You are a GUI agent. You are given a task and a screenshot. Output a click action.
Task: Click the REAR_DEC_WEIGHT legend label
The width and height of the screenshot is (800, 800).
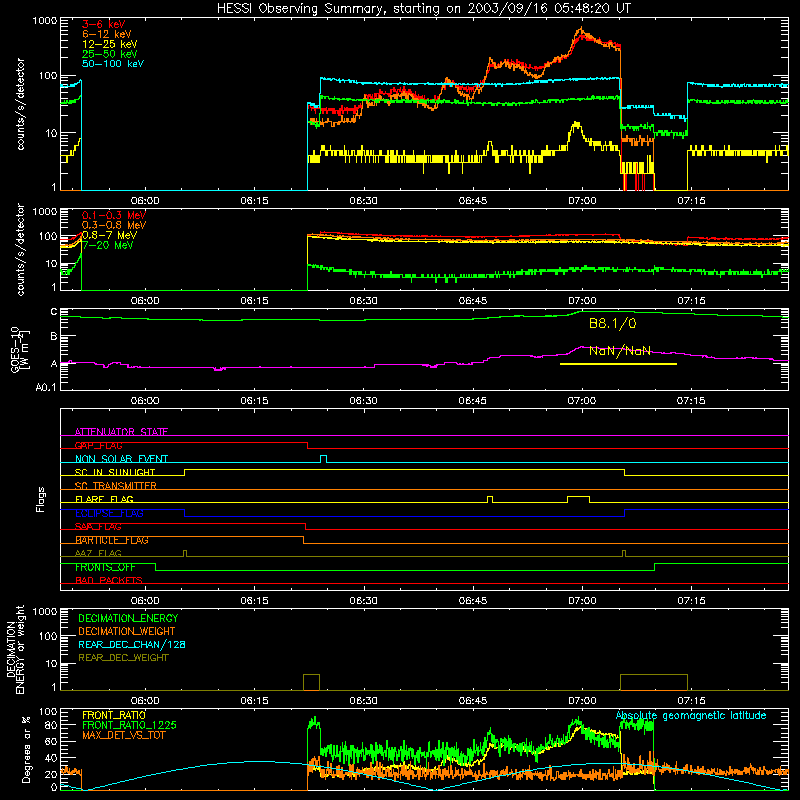tap(123, 658)
